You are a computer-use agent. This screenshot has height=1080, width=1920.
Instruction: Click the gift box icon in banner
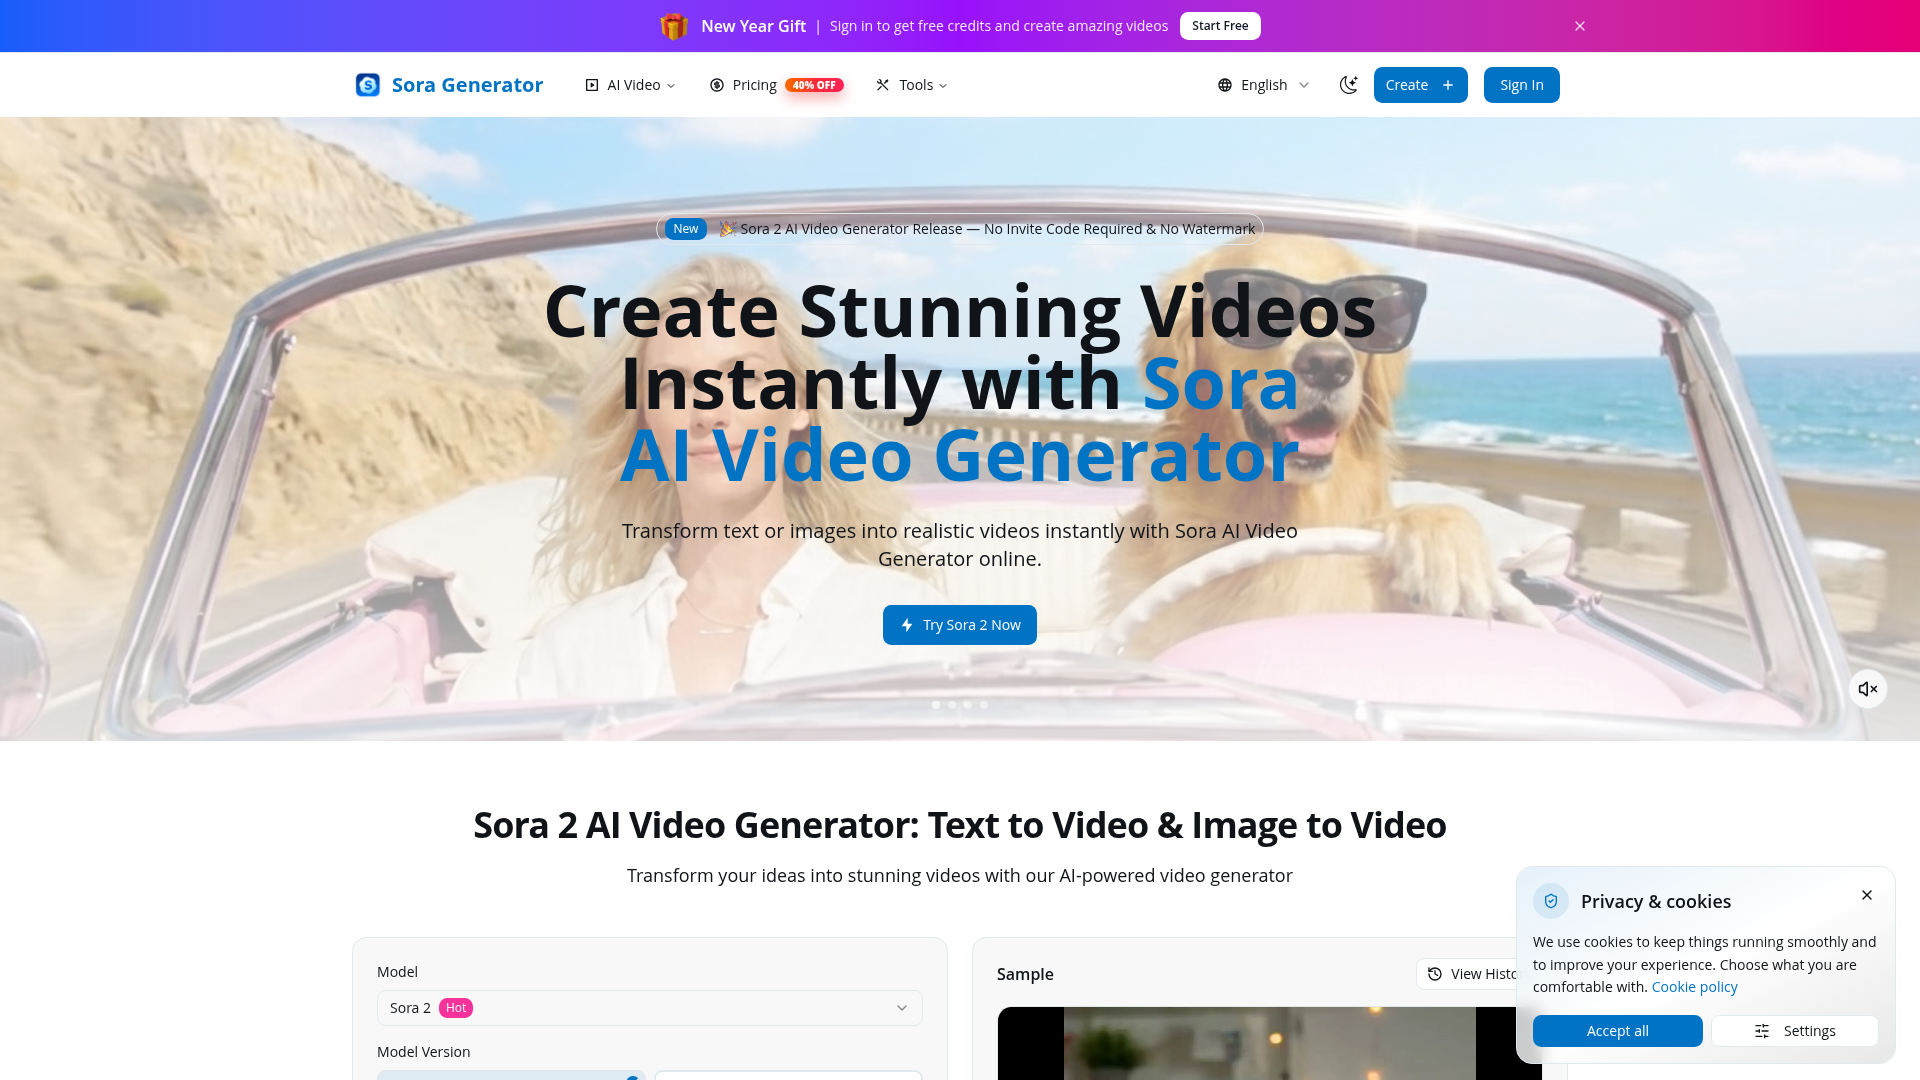click(x=674, y=26)
